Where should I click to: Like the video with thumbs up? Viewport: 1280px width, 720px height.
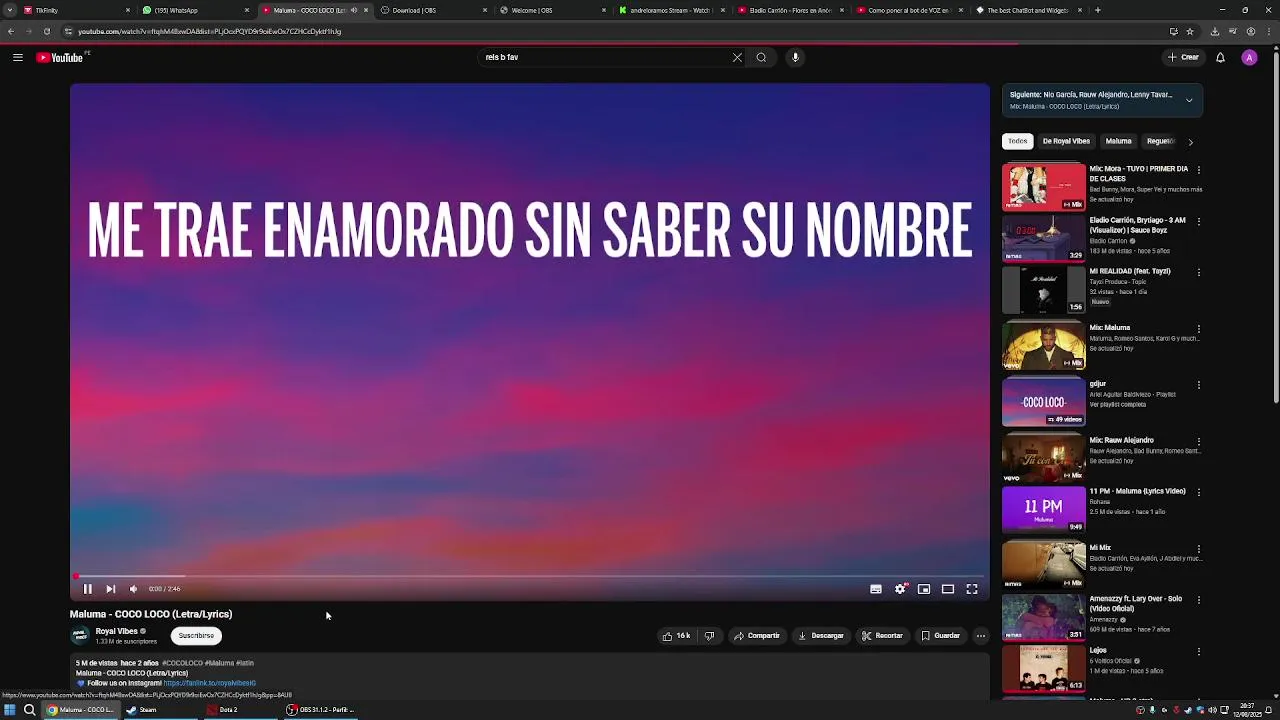(x=677, y=636)
